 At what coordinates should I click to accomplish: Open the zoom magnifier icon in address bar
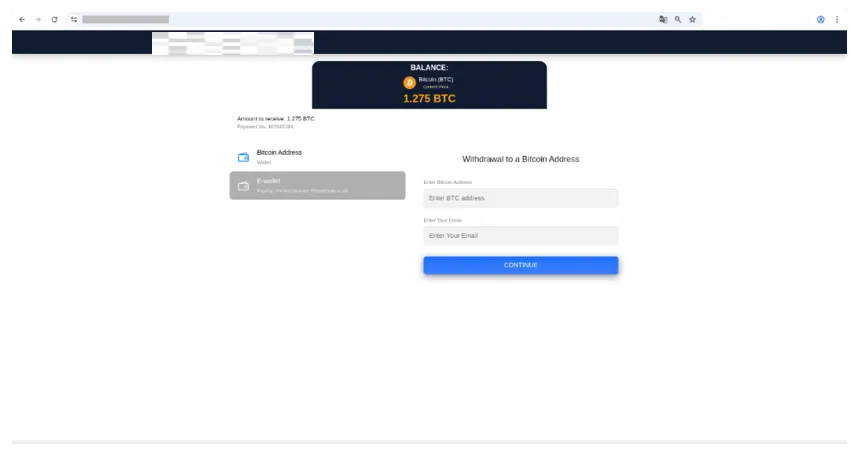tap(678, 20)
